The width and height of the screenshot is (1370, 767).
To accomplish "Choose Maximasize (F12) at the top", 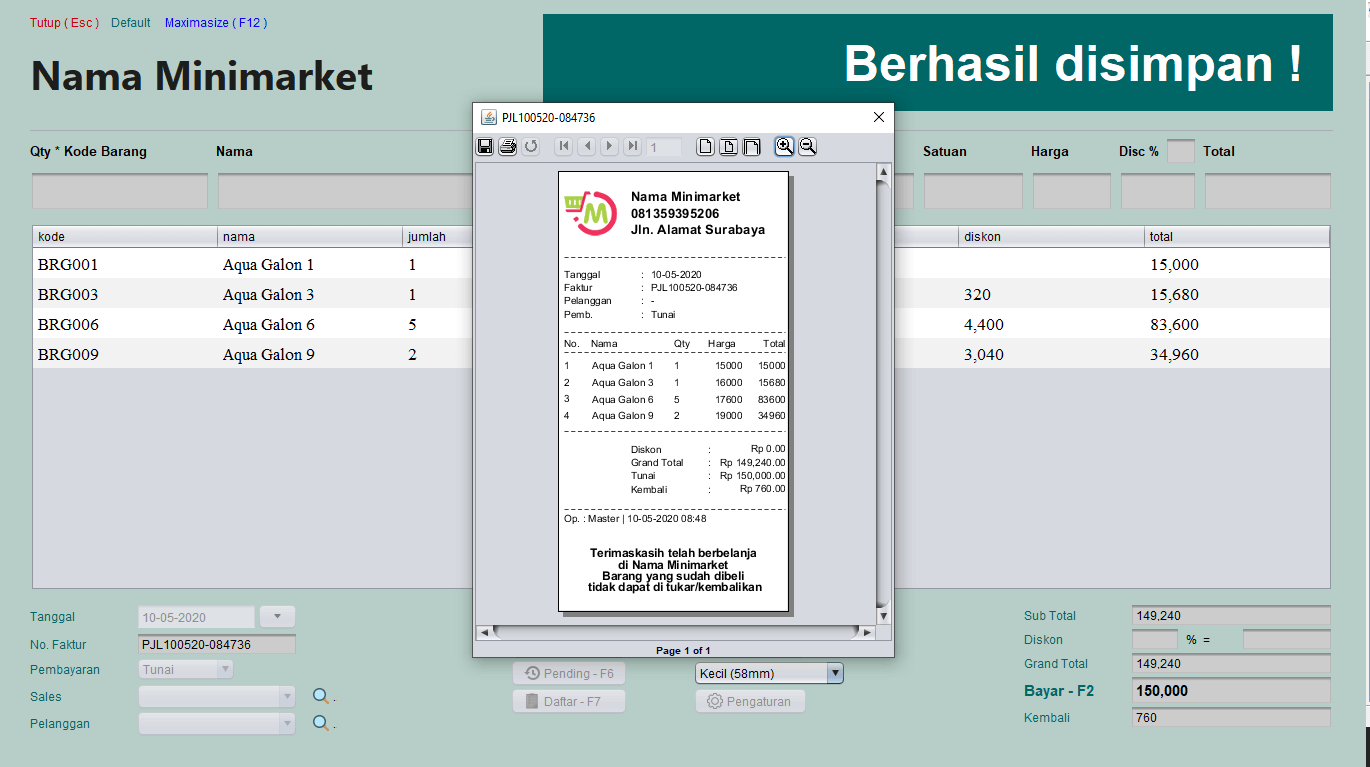I will coord(215,22).
